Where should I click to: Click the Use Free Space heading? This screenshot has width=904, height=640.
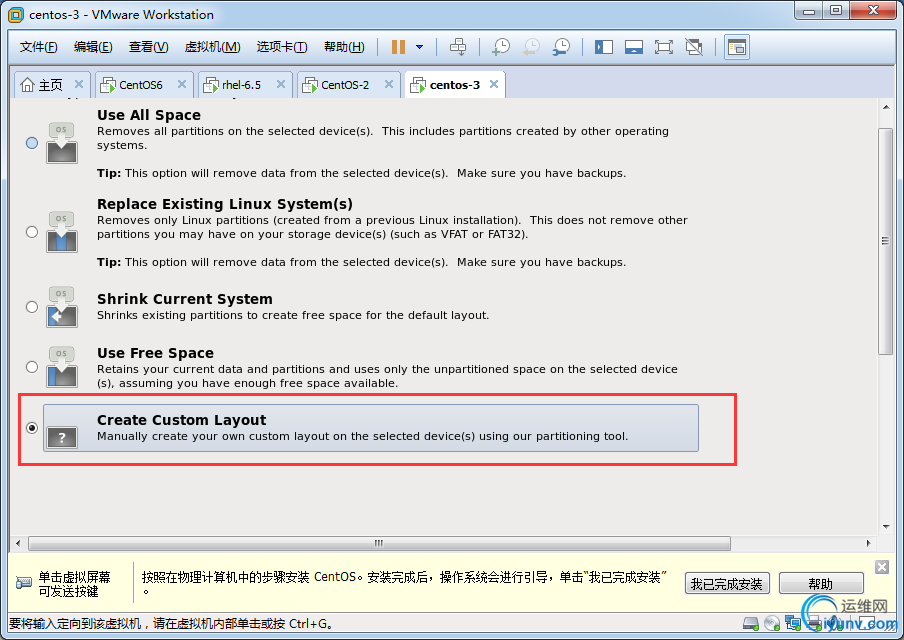click(x=155, y=353)
